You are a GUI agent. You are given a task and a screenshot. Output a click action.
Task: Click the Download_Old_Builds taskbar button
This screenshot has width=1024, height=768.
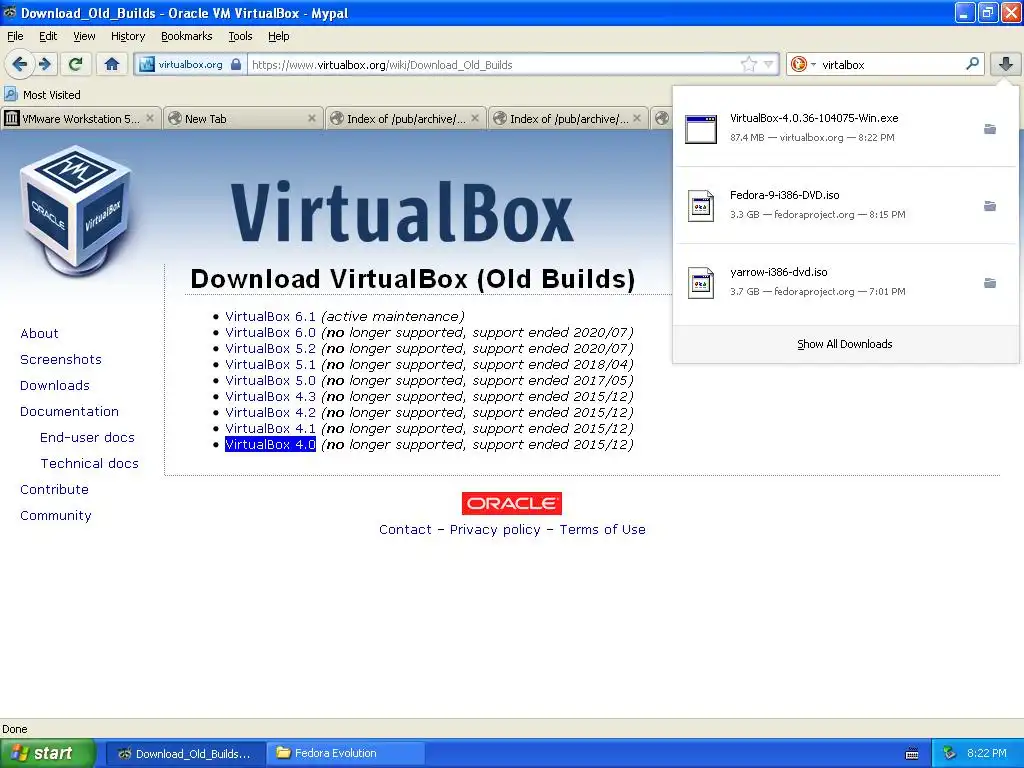coord(185,754)
